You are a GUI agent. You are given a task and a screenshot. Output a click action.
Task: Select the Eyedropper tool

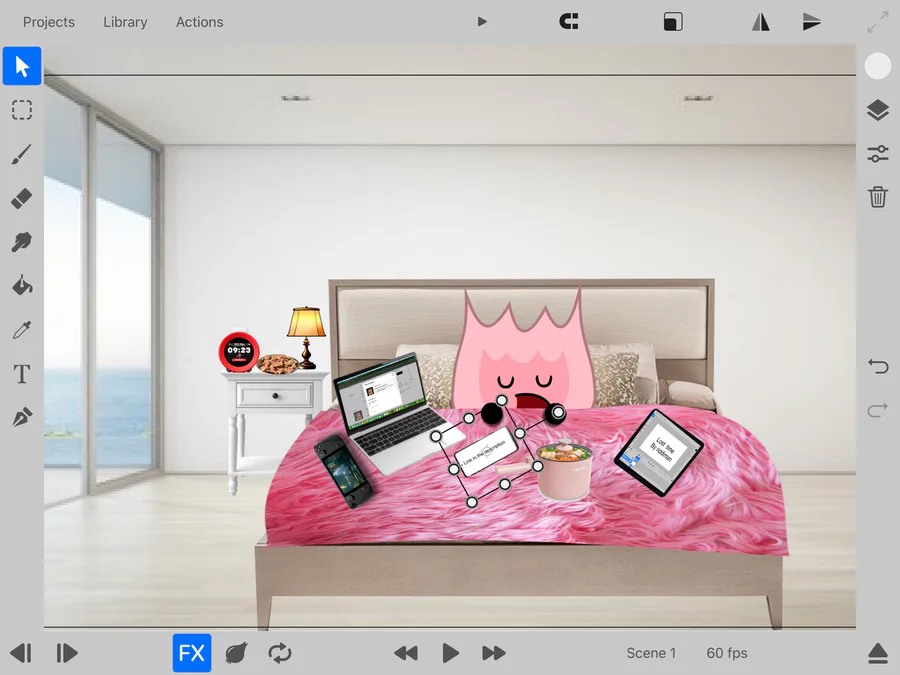22,329
